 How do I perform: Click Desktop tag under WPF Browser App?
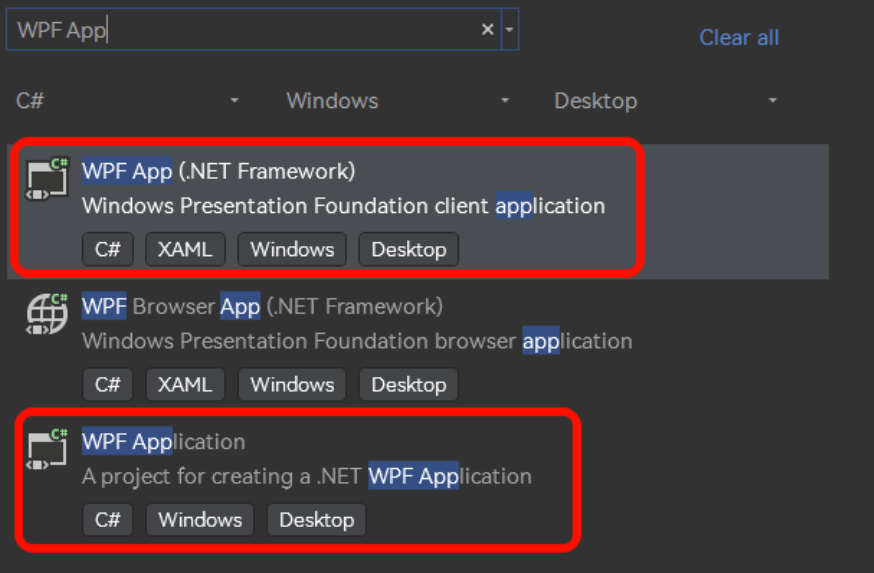click(x=409, y=385)
